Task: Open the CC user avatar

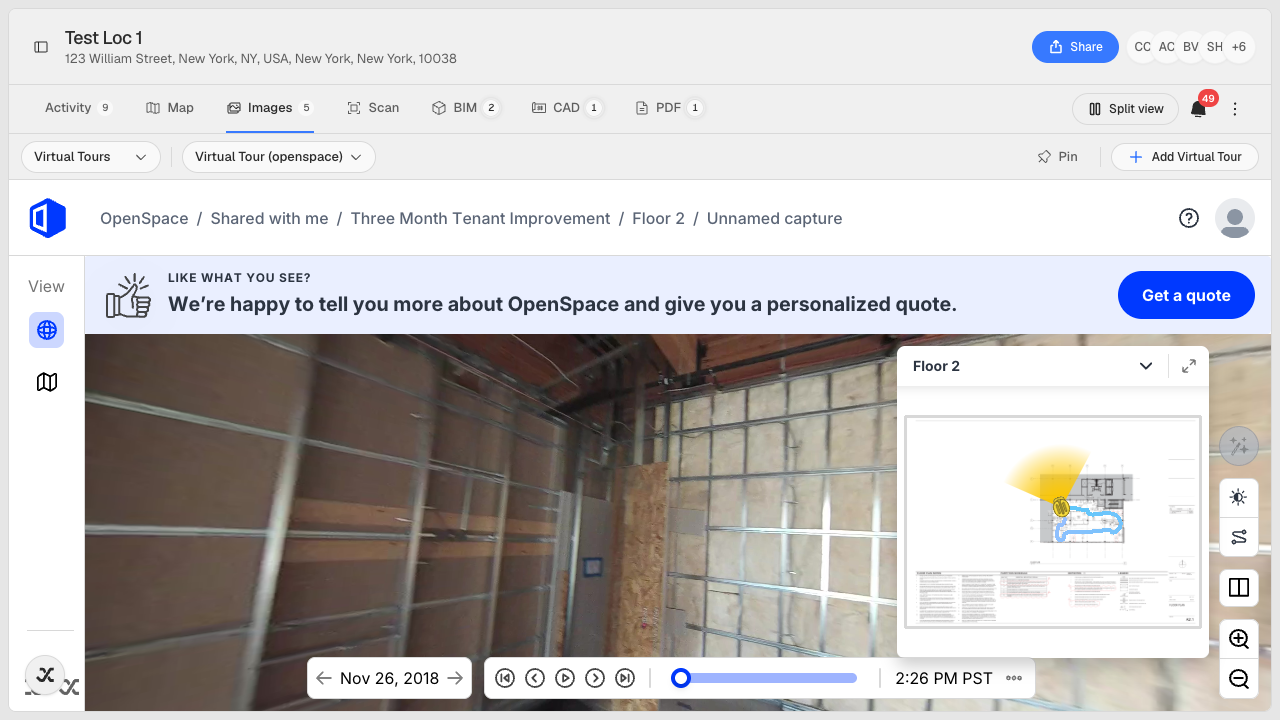Action: pyautogui.click(x=1143, y=47)
